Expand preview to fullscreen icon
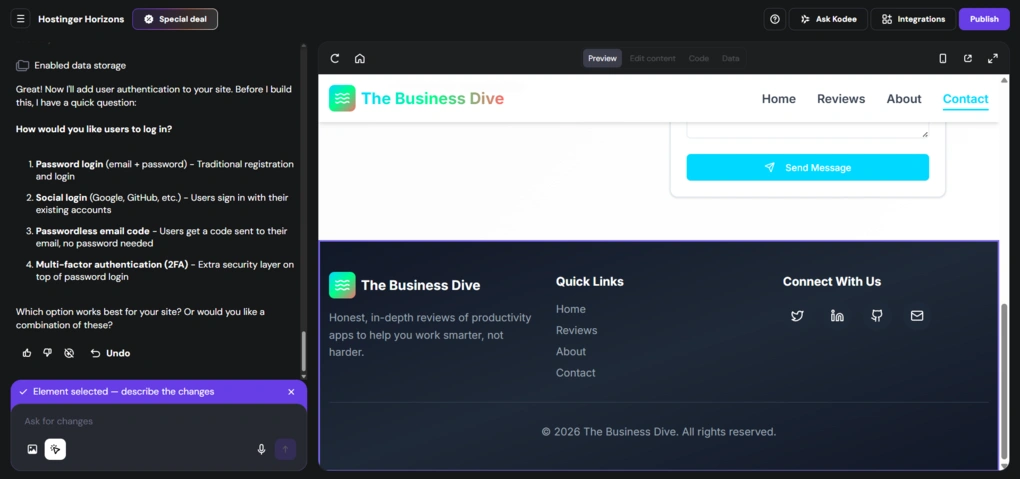 pyautogui.click(x=993, y=59)
